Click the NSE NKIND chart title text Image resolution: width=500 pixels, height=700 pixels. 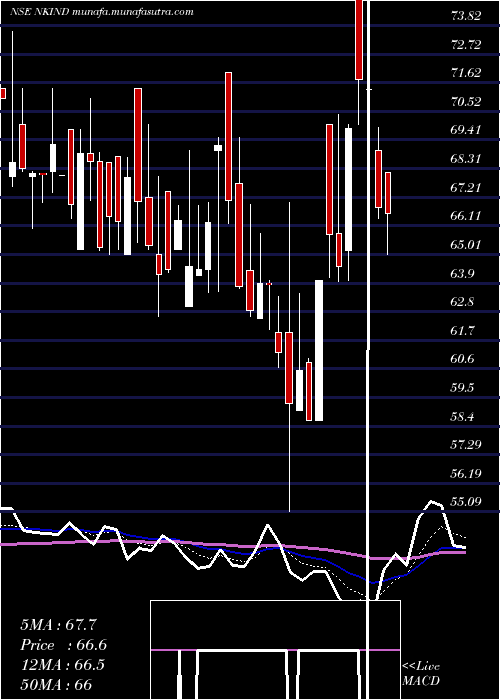pos(102,12)
